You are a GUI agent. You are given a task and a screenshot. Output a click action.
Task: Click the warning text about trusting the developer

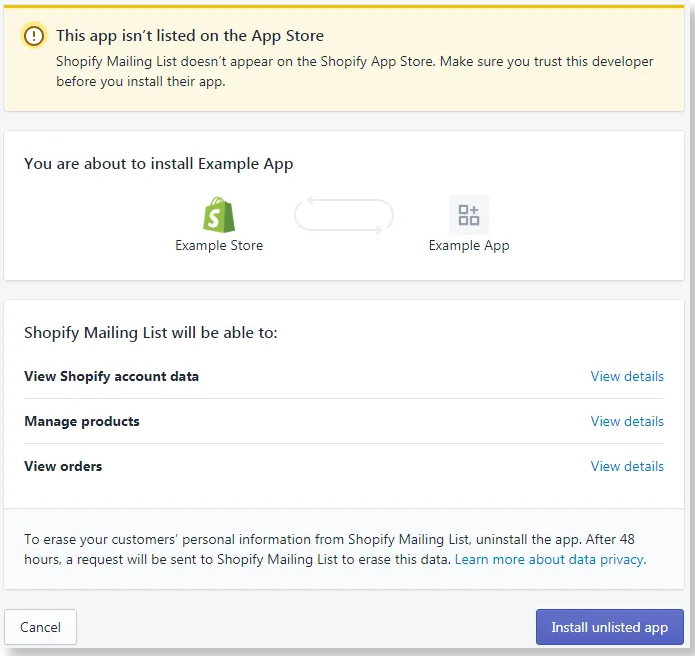354,71
